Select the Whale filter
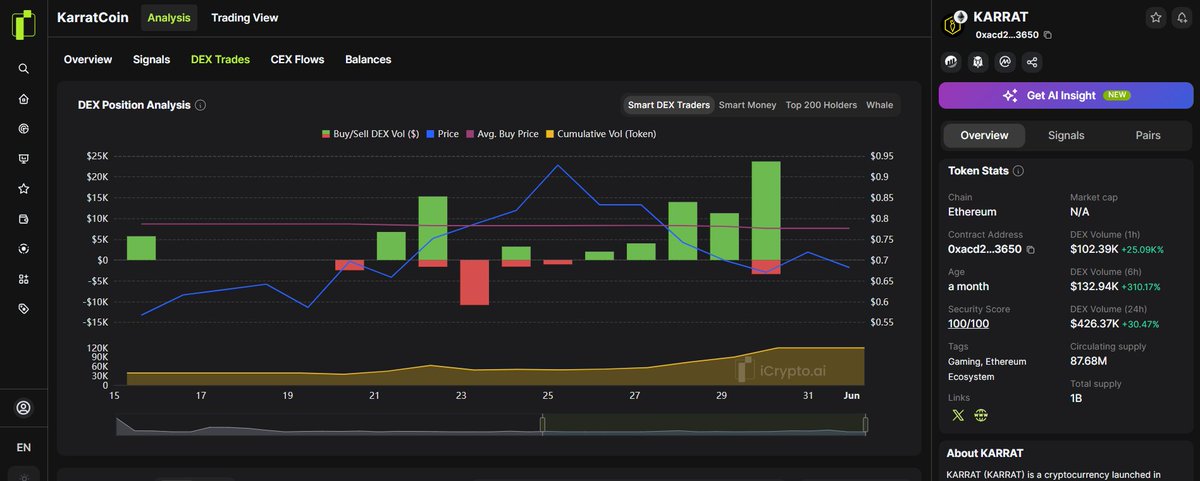This screenshot has height=481, width=1200. [x=879, y=105]
